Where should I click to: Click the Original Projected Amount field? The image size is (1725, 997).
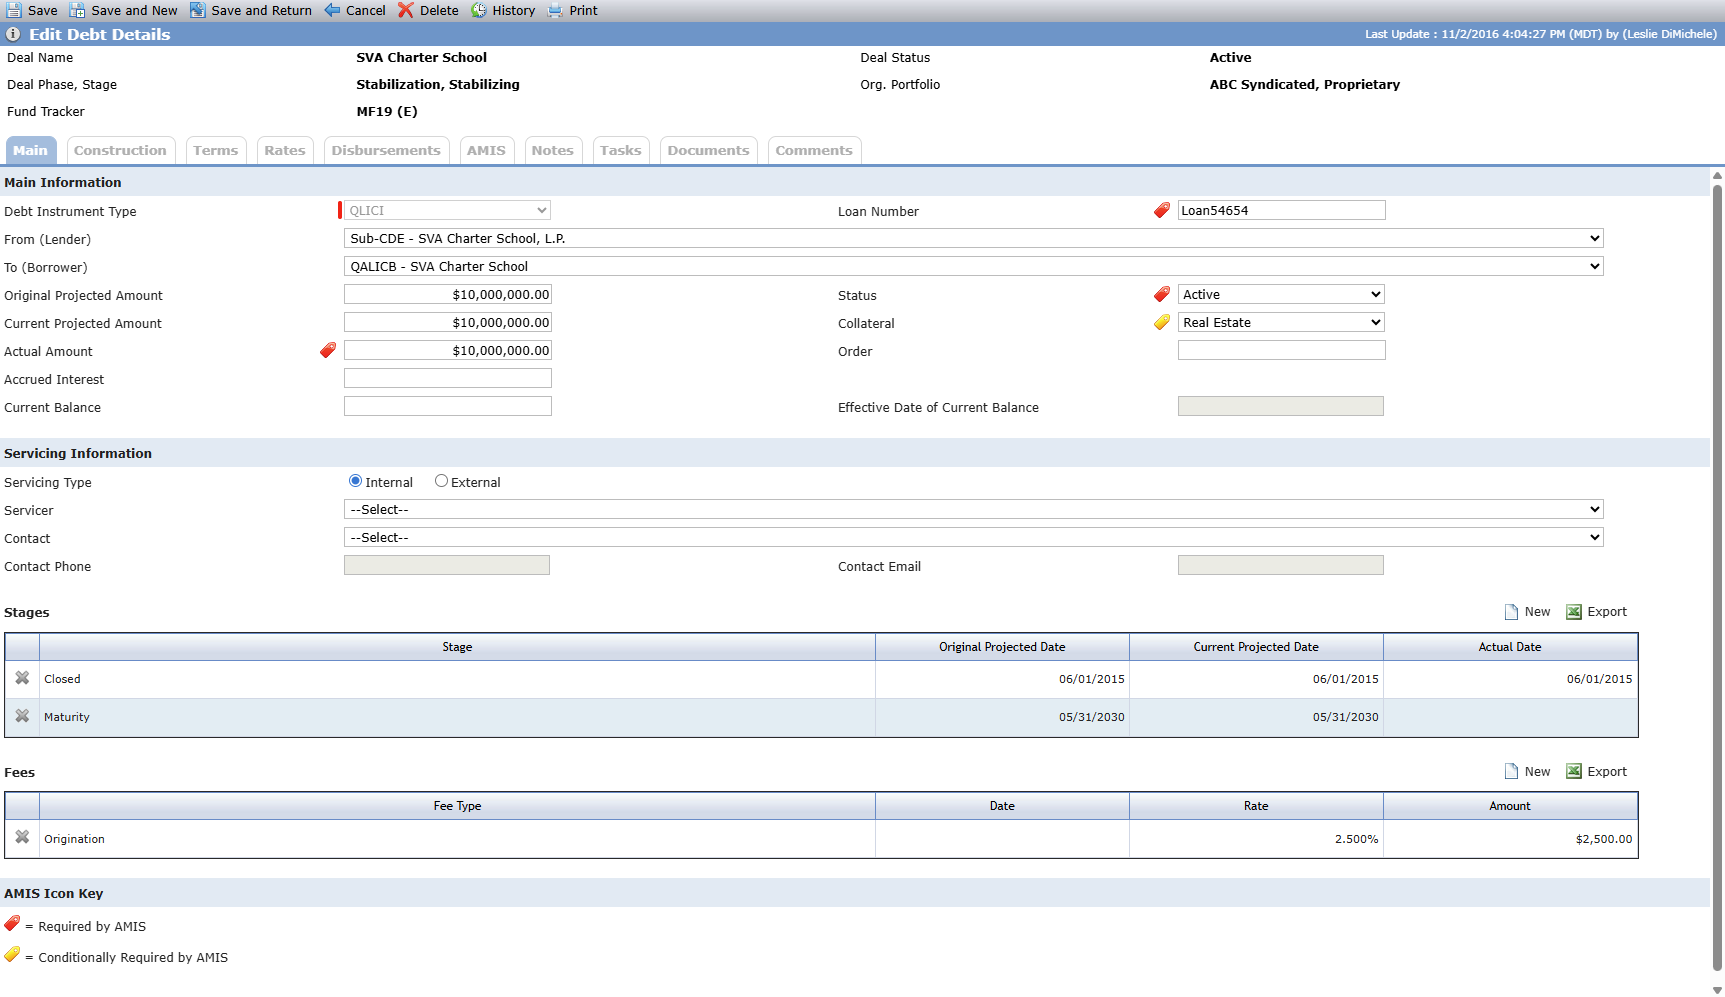tap(448, 294)
